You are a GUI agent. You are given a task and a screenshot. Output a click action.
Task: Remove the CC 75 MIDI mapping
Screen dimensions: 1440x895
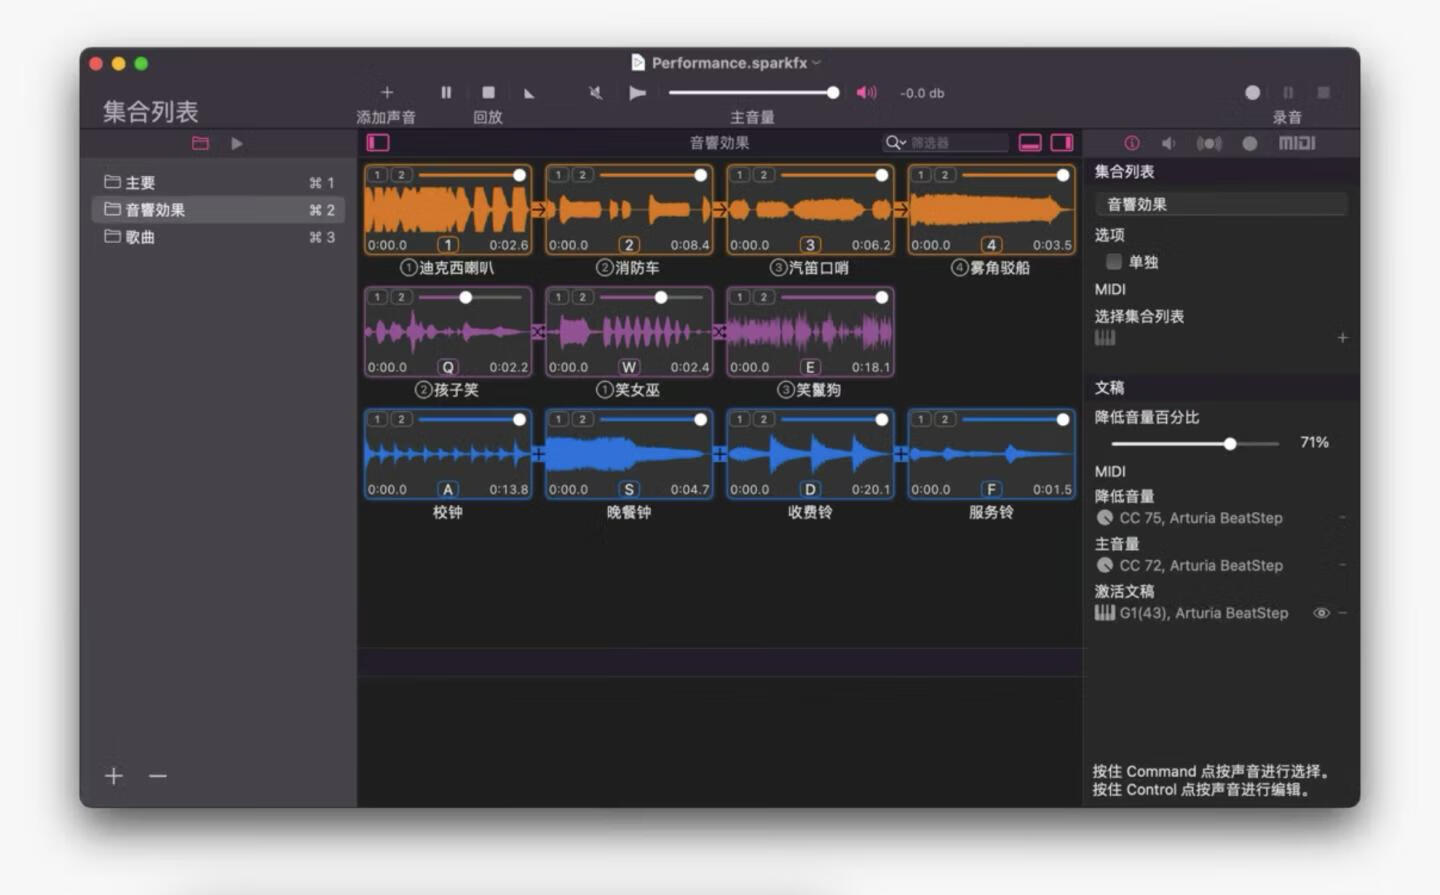[x=1342, y=518]
